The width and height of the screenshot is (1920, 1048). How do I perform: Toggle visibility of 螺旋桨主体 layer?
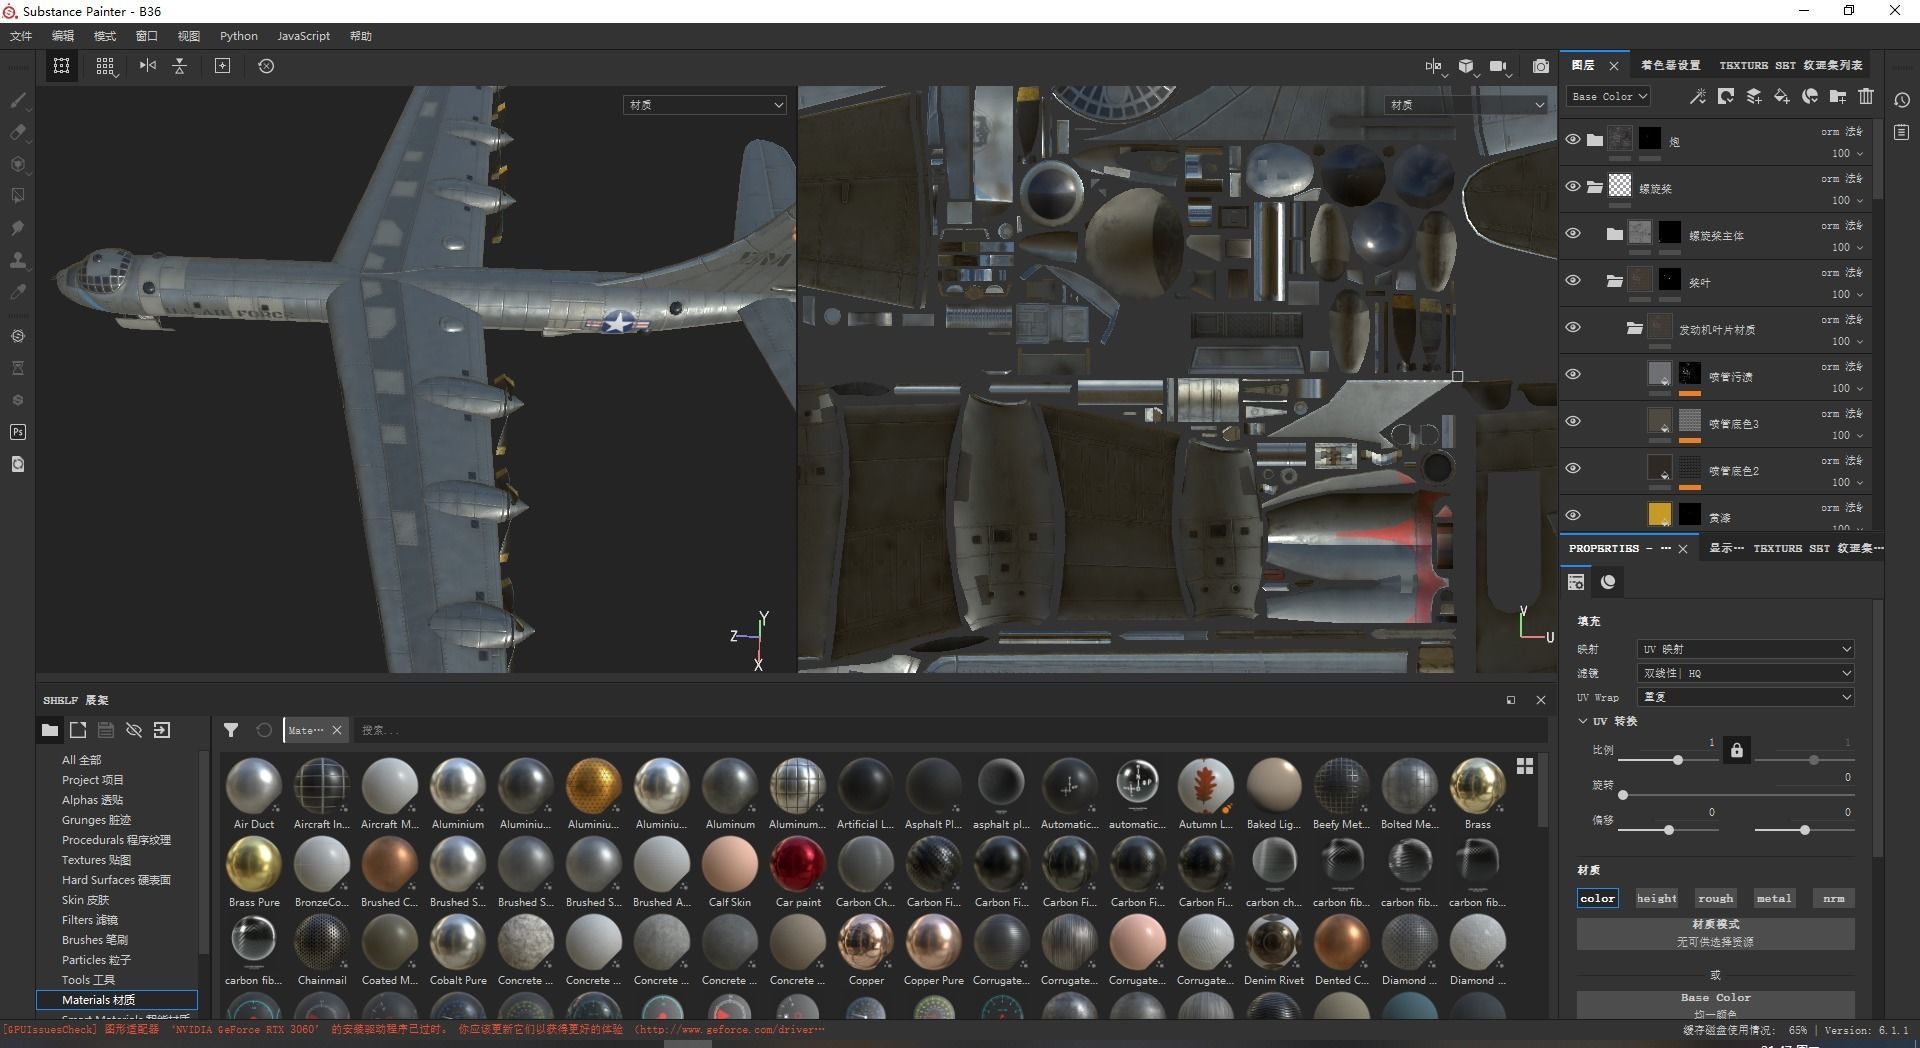1573,234
